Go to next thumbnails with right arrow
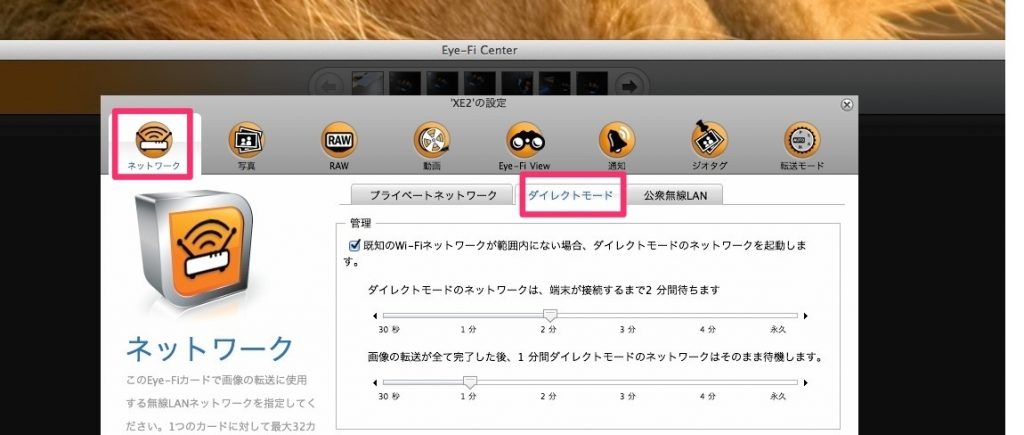1024x435 pixels. click(x=630, y=86)
